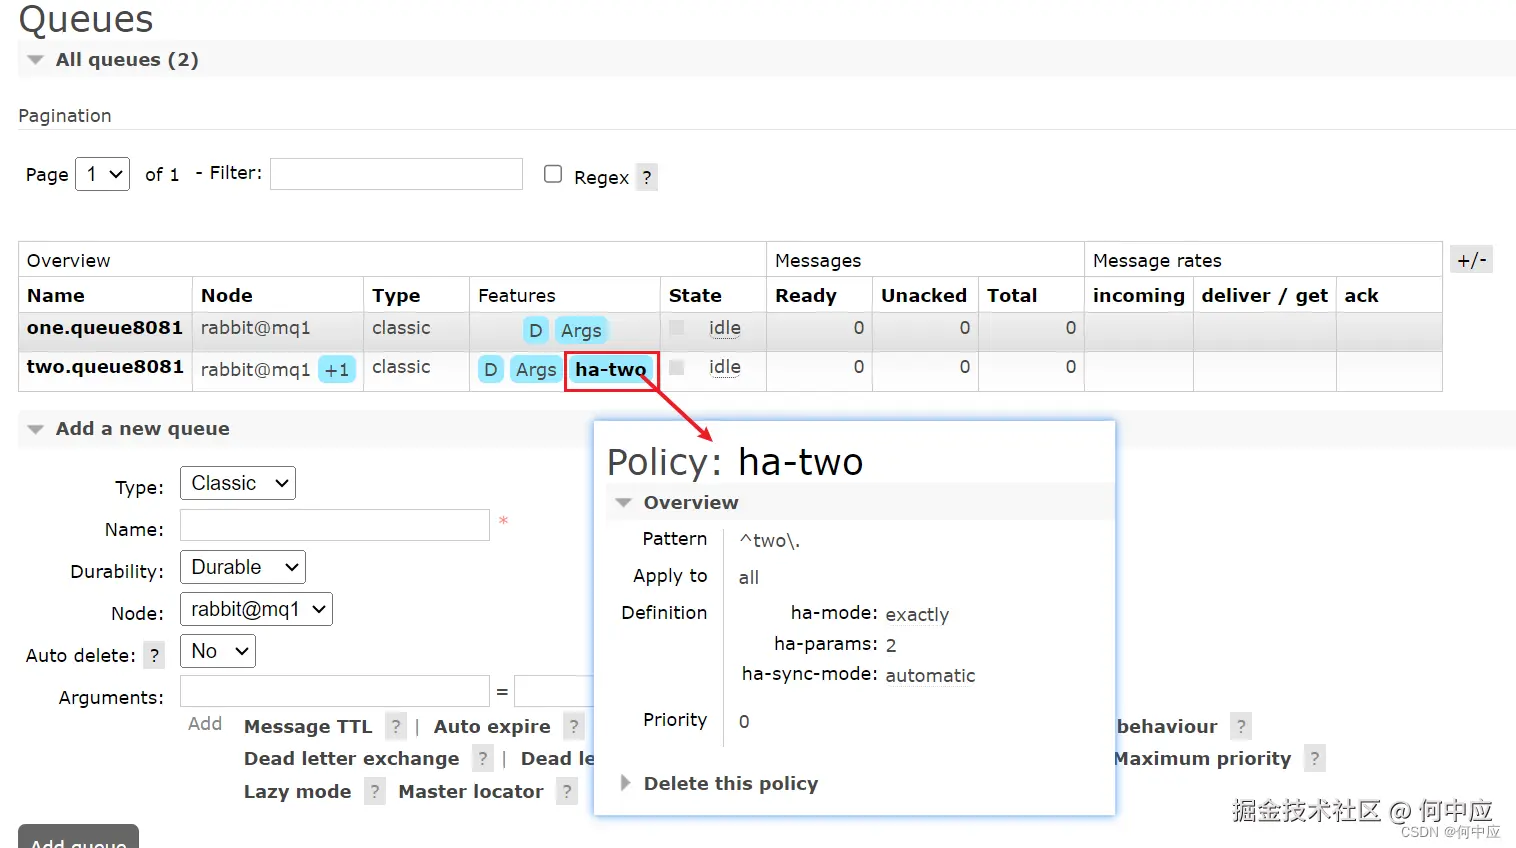
Task: Sort queues by Node column
Action: click(x=227, y=295)
